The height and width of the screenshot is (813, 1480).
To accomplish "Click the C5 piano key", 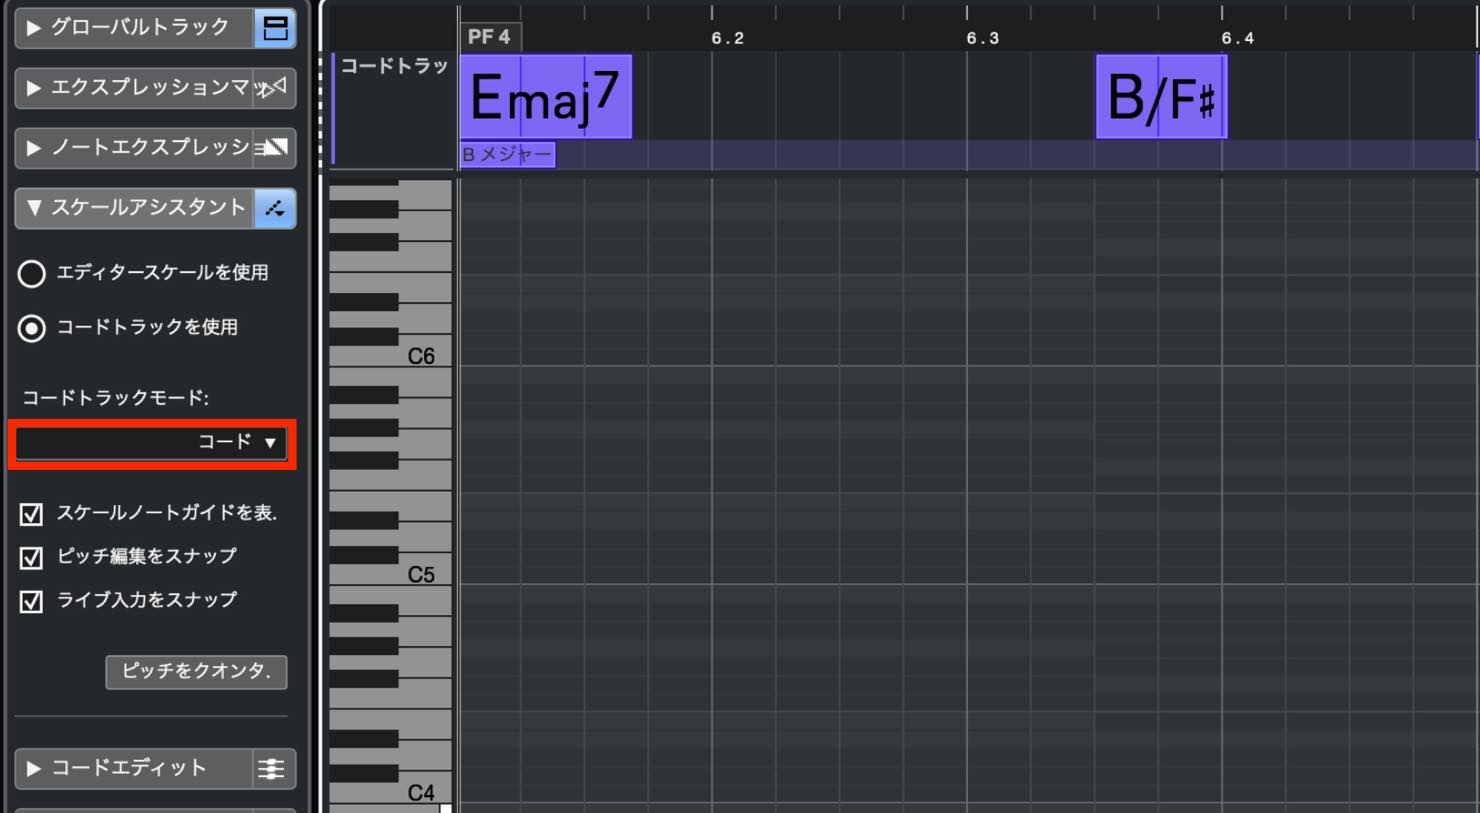I will point(390,575).
